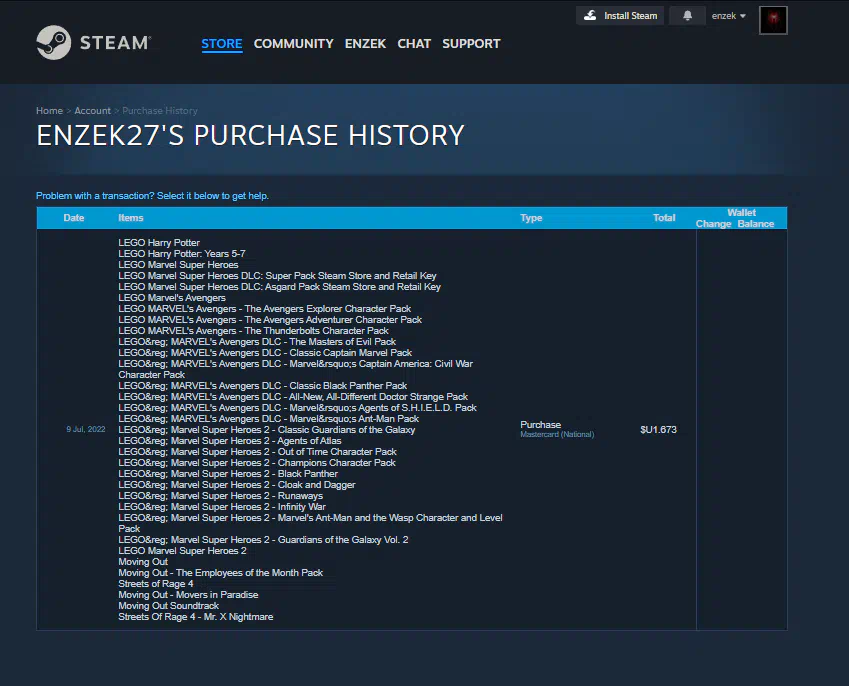Go to Home breadcrumb link
This screenshot has width=849, height=686.
coord(49,110)
